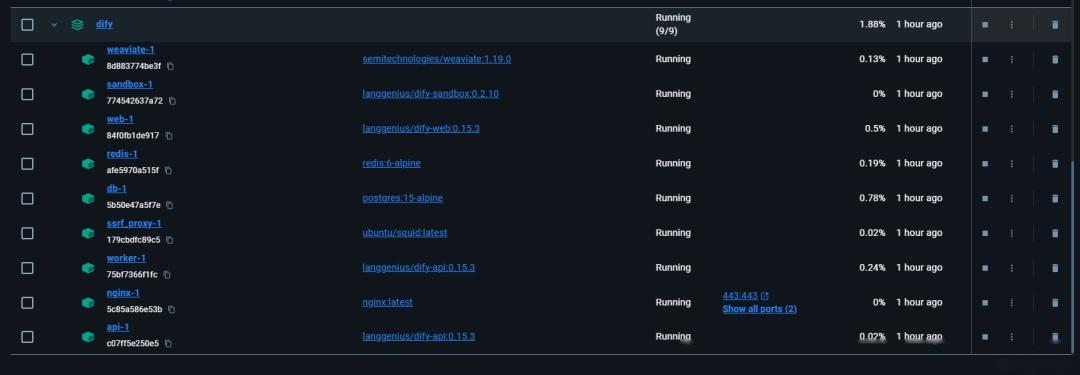This screenshot has height=375, width=1080.
Task: Open more actions for worker-1
Action: [1012, 267]
